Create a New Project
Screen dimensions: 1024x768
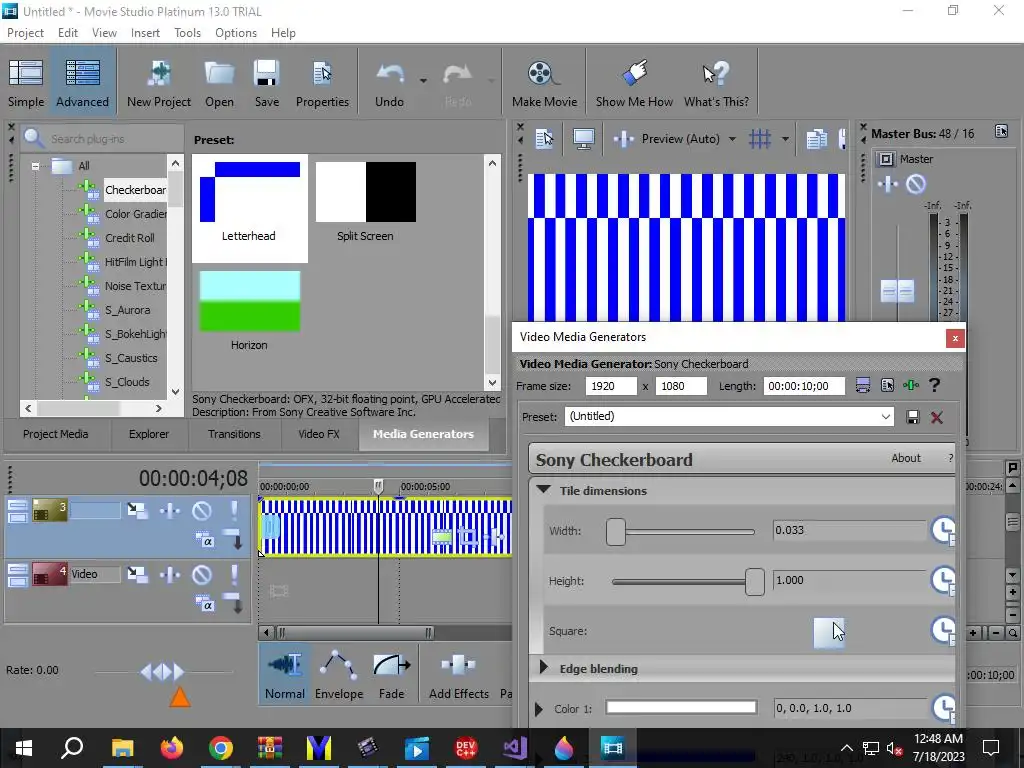coord(159,83)
